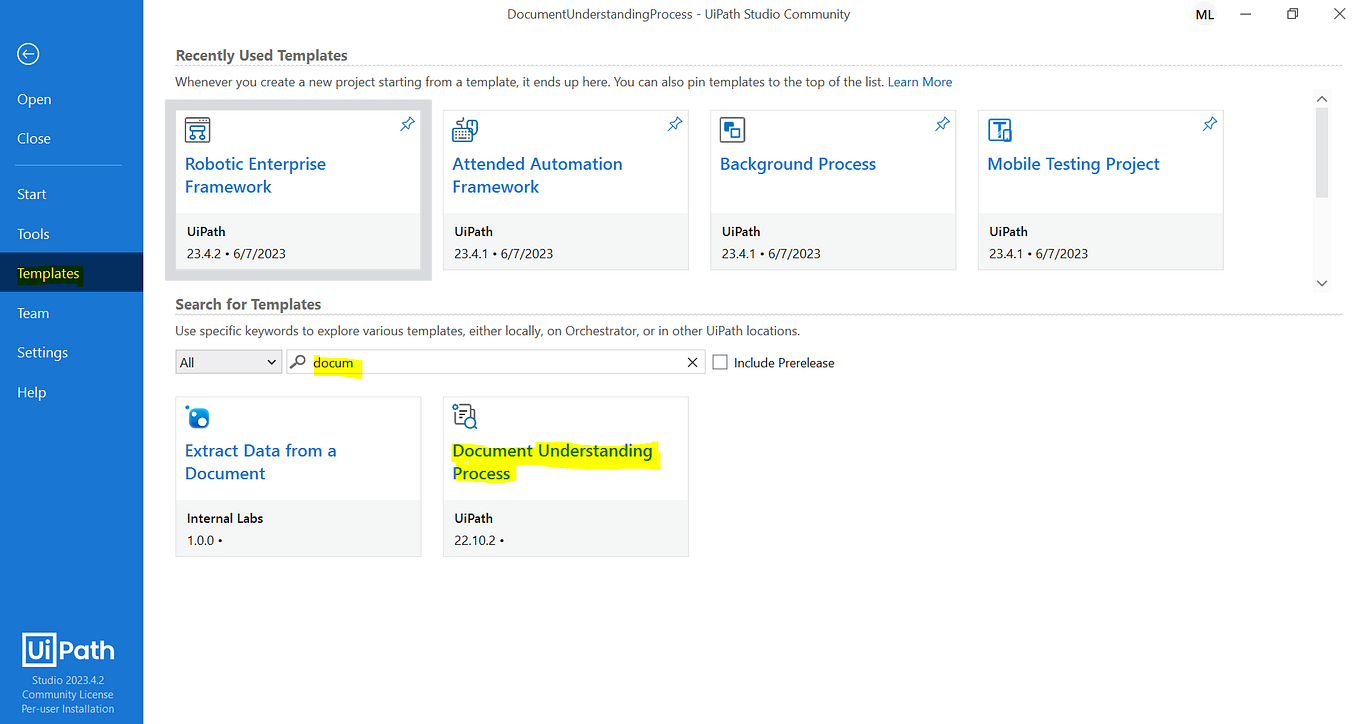
Task: Open the All filter dropdown
Action: point(228,362)
